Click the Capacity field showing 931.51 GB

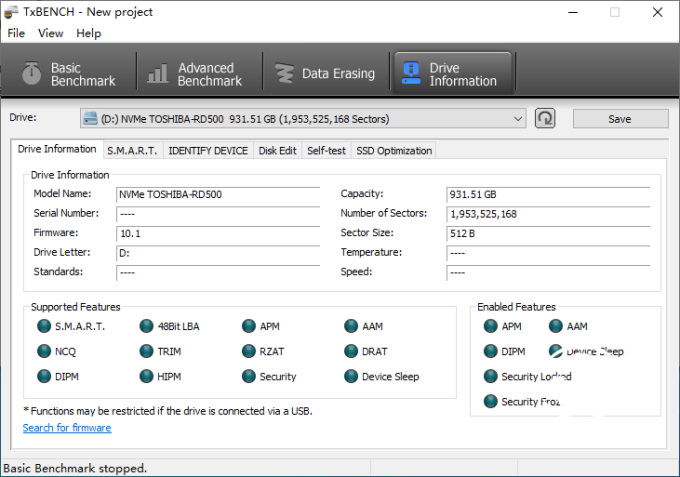(x=548, y=195)
